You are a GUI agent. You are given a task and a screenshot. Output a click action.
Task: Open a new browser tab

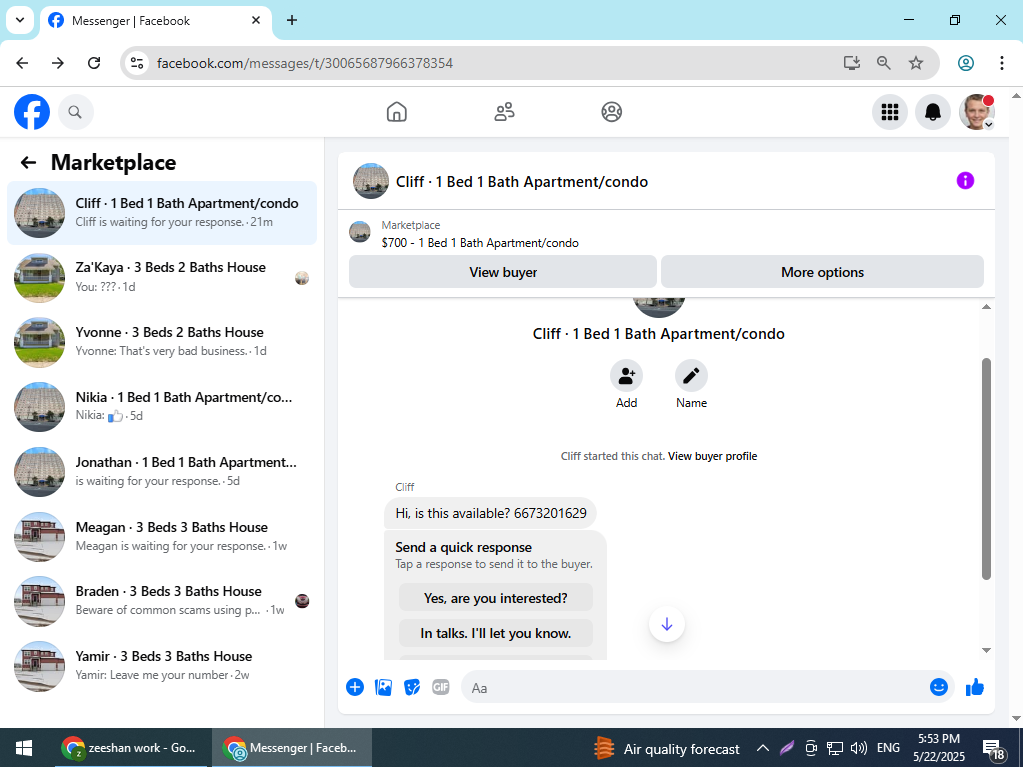coord(292,20)
